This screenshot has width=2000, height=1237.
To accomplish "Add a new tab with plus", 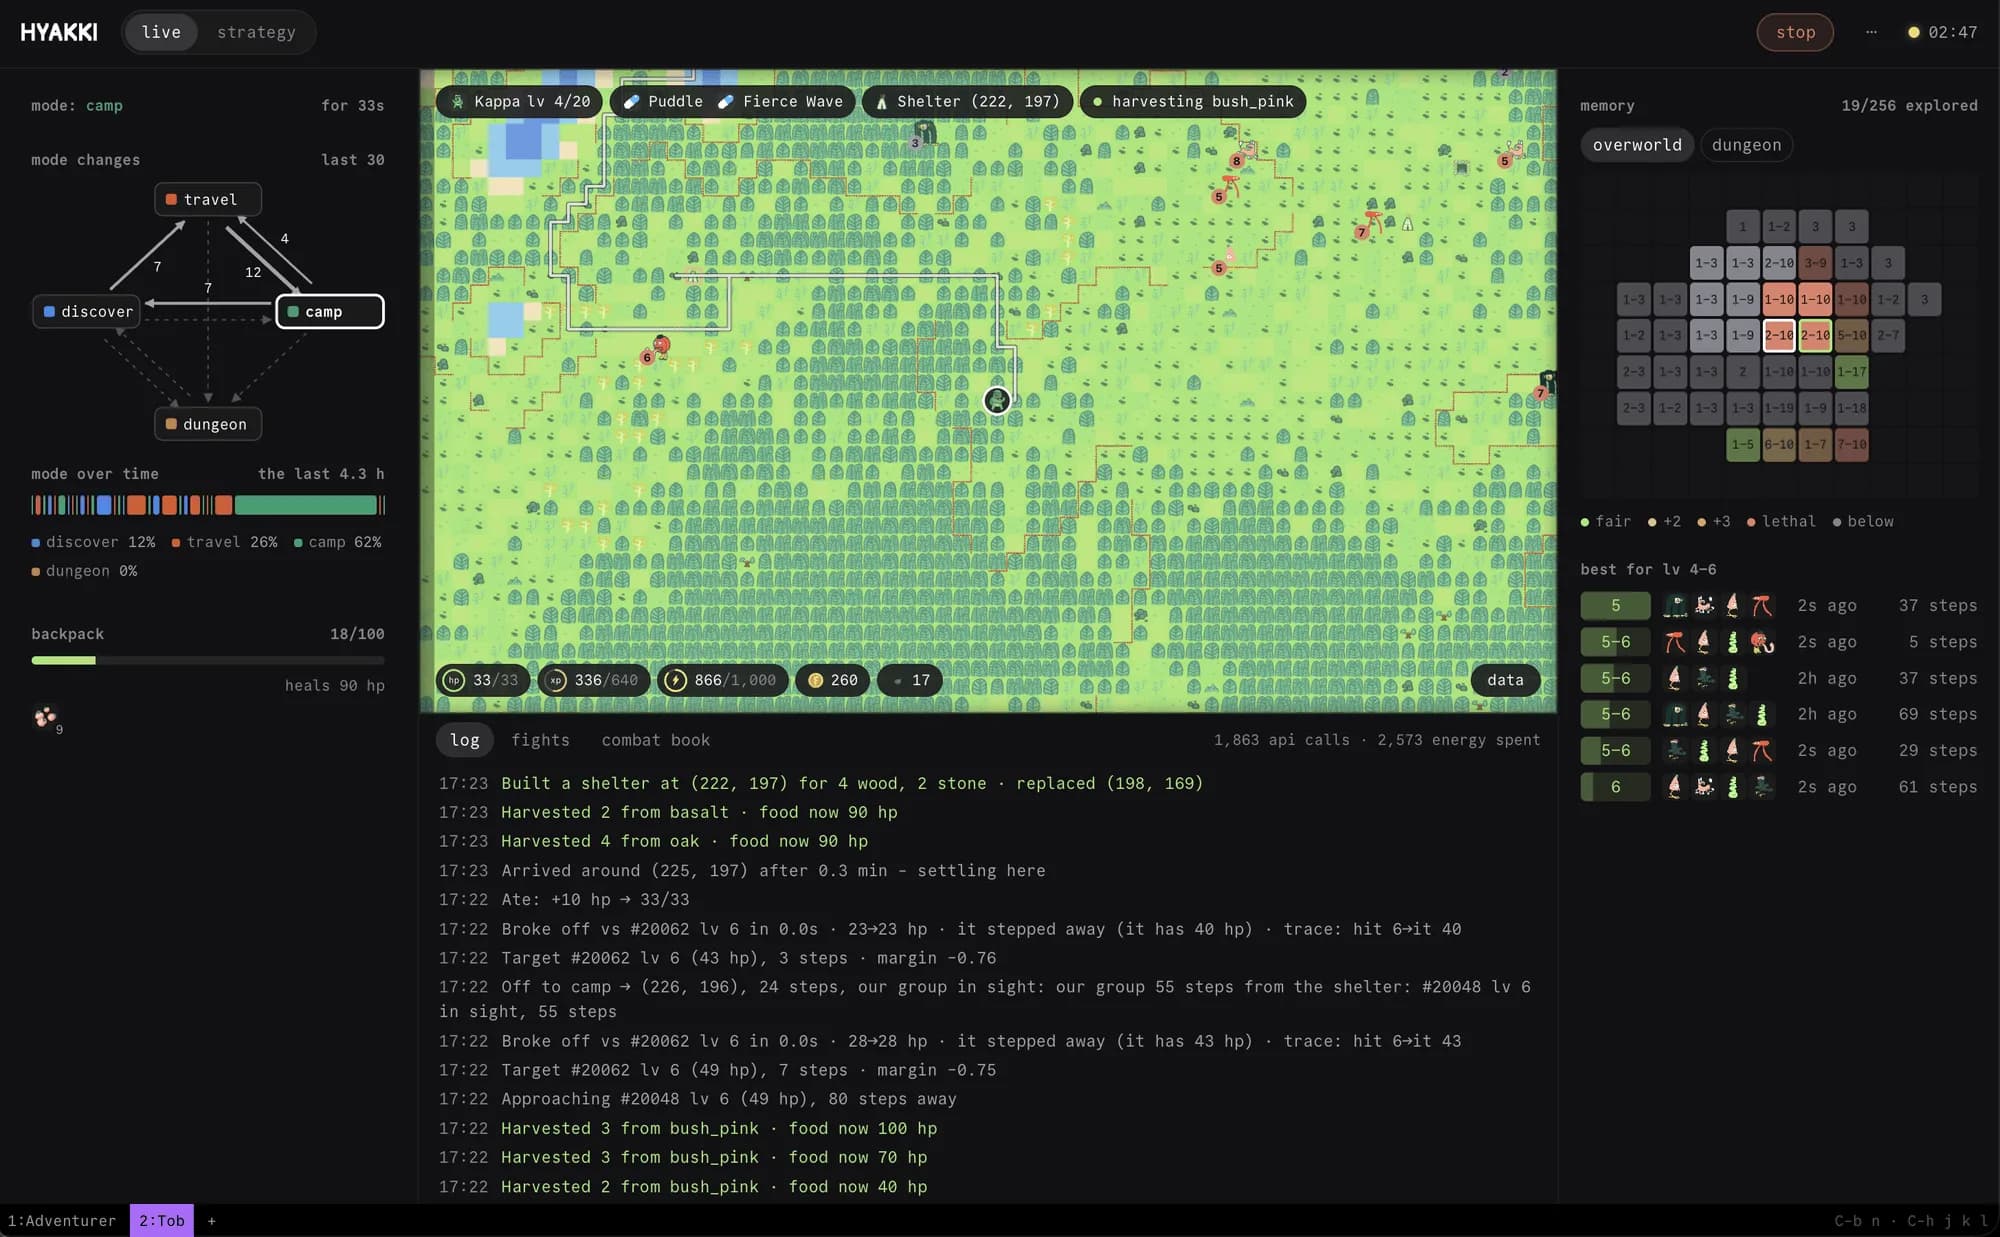I will (211, 1220).
